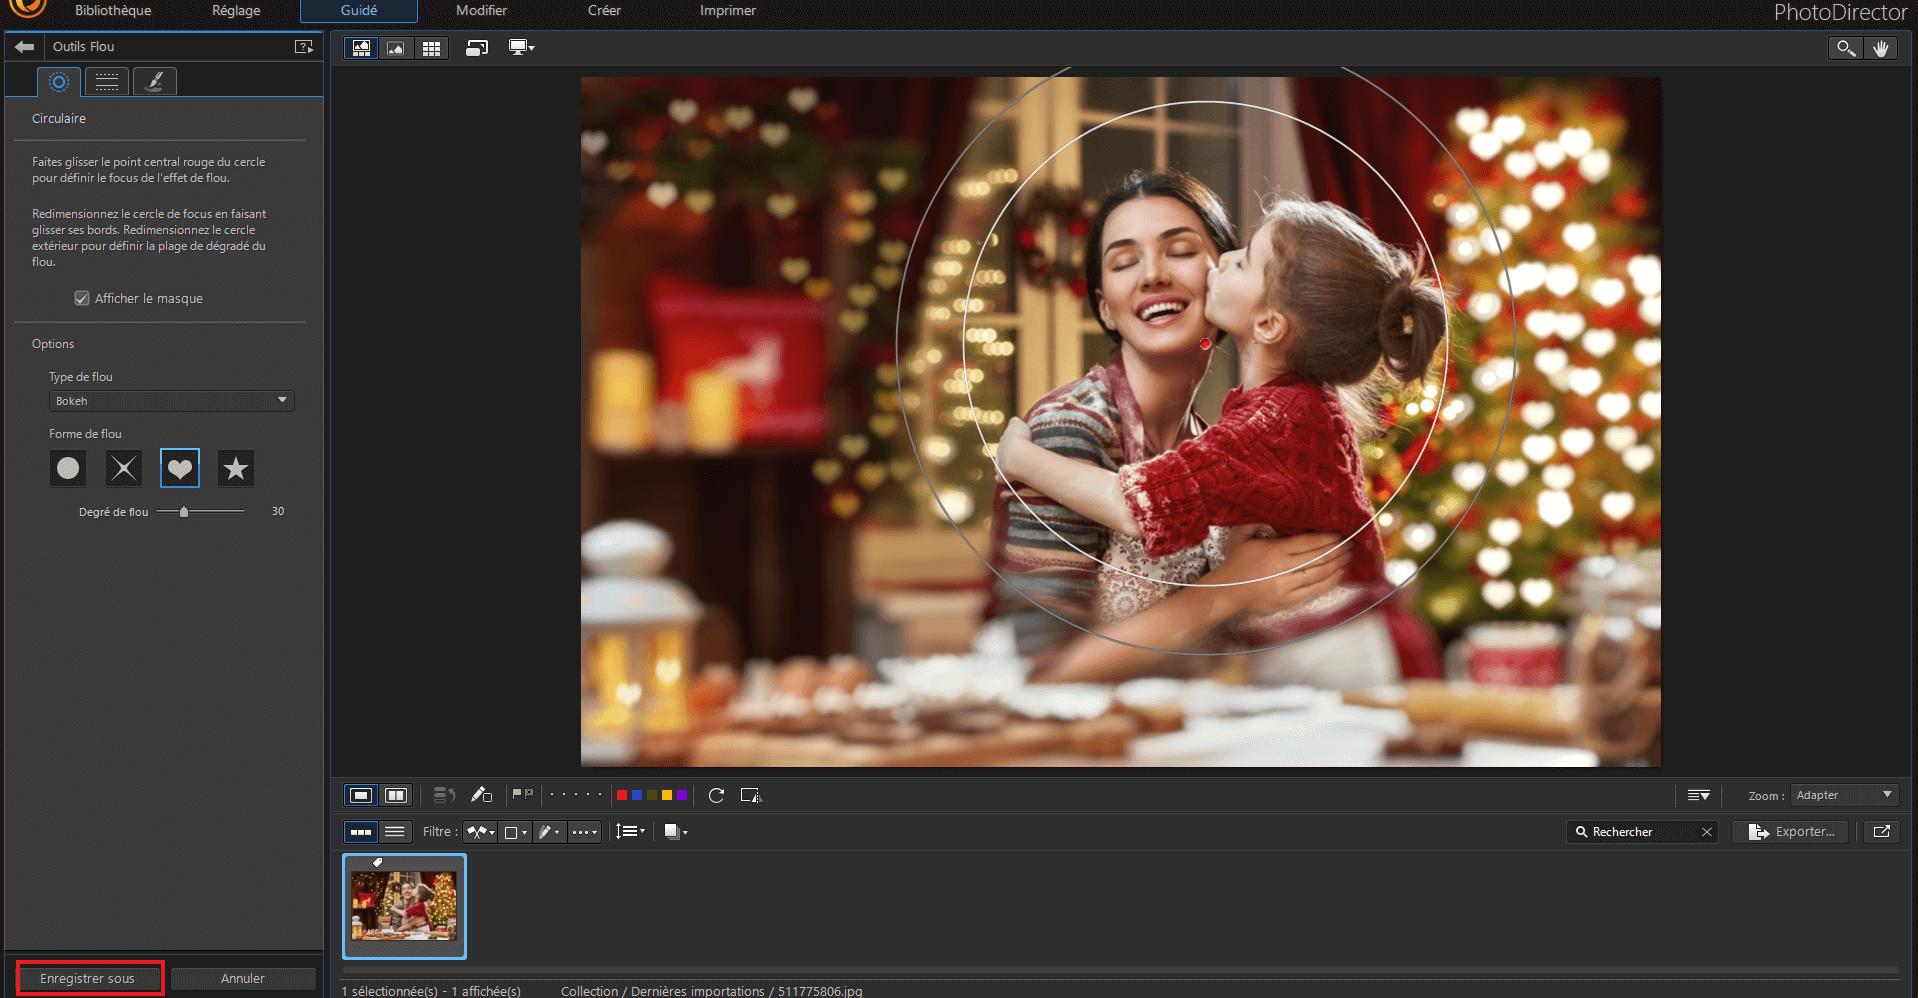The height and width of the screenshot is (998, 1918).
Task: Select the linear blur tool tab
Action: tap(106, 82)
